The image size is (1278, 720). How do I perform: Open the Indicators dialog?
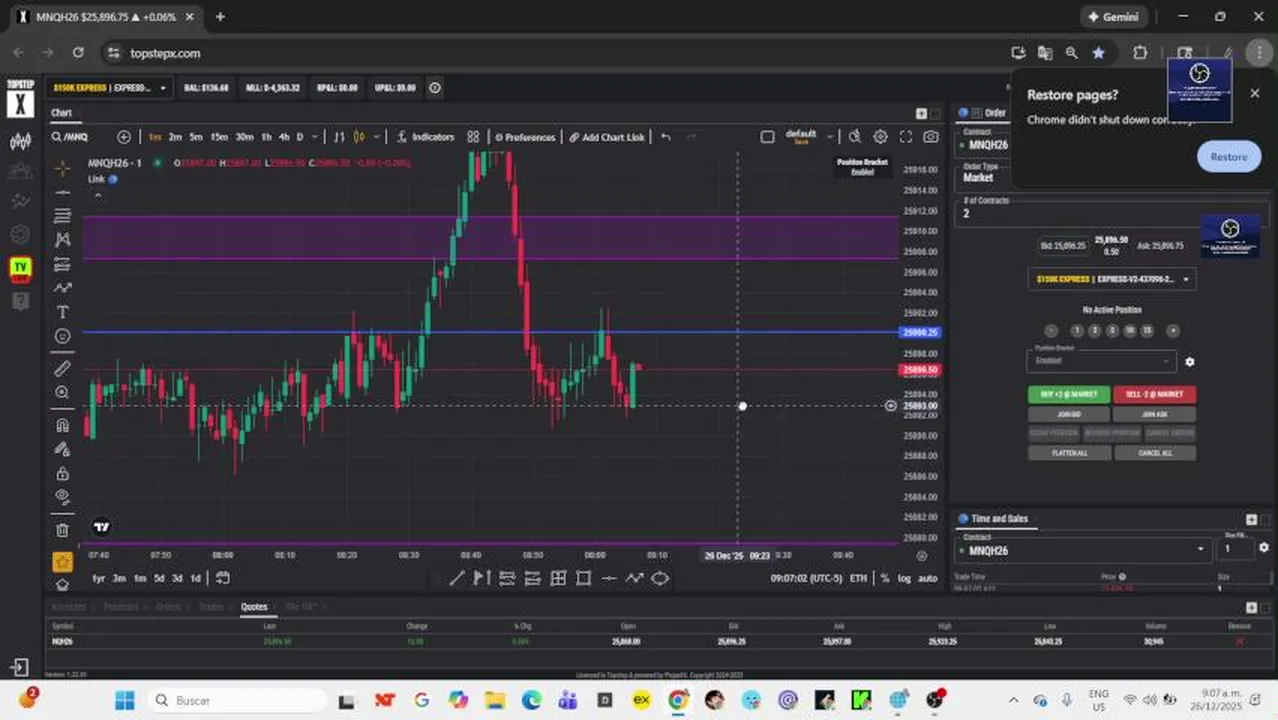click(x=425, y=137)
